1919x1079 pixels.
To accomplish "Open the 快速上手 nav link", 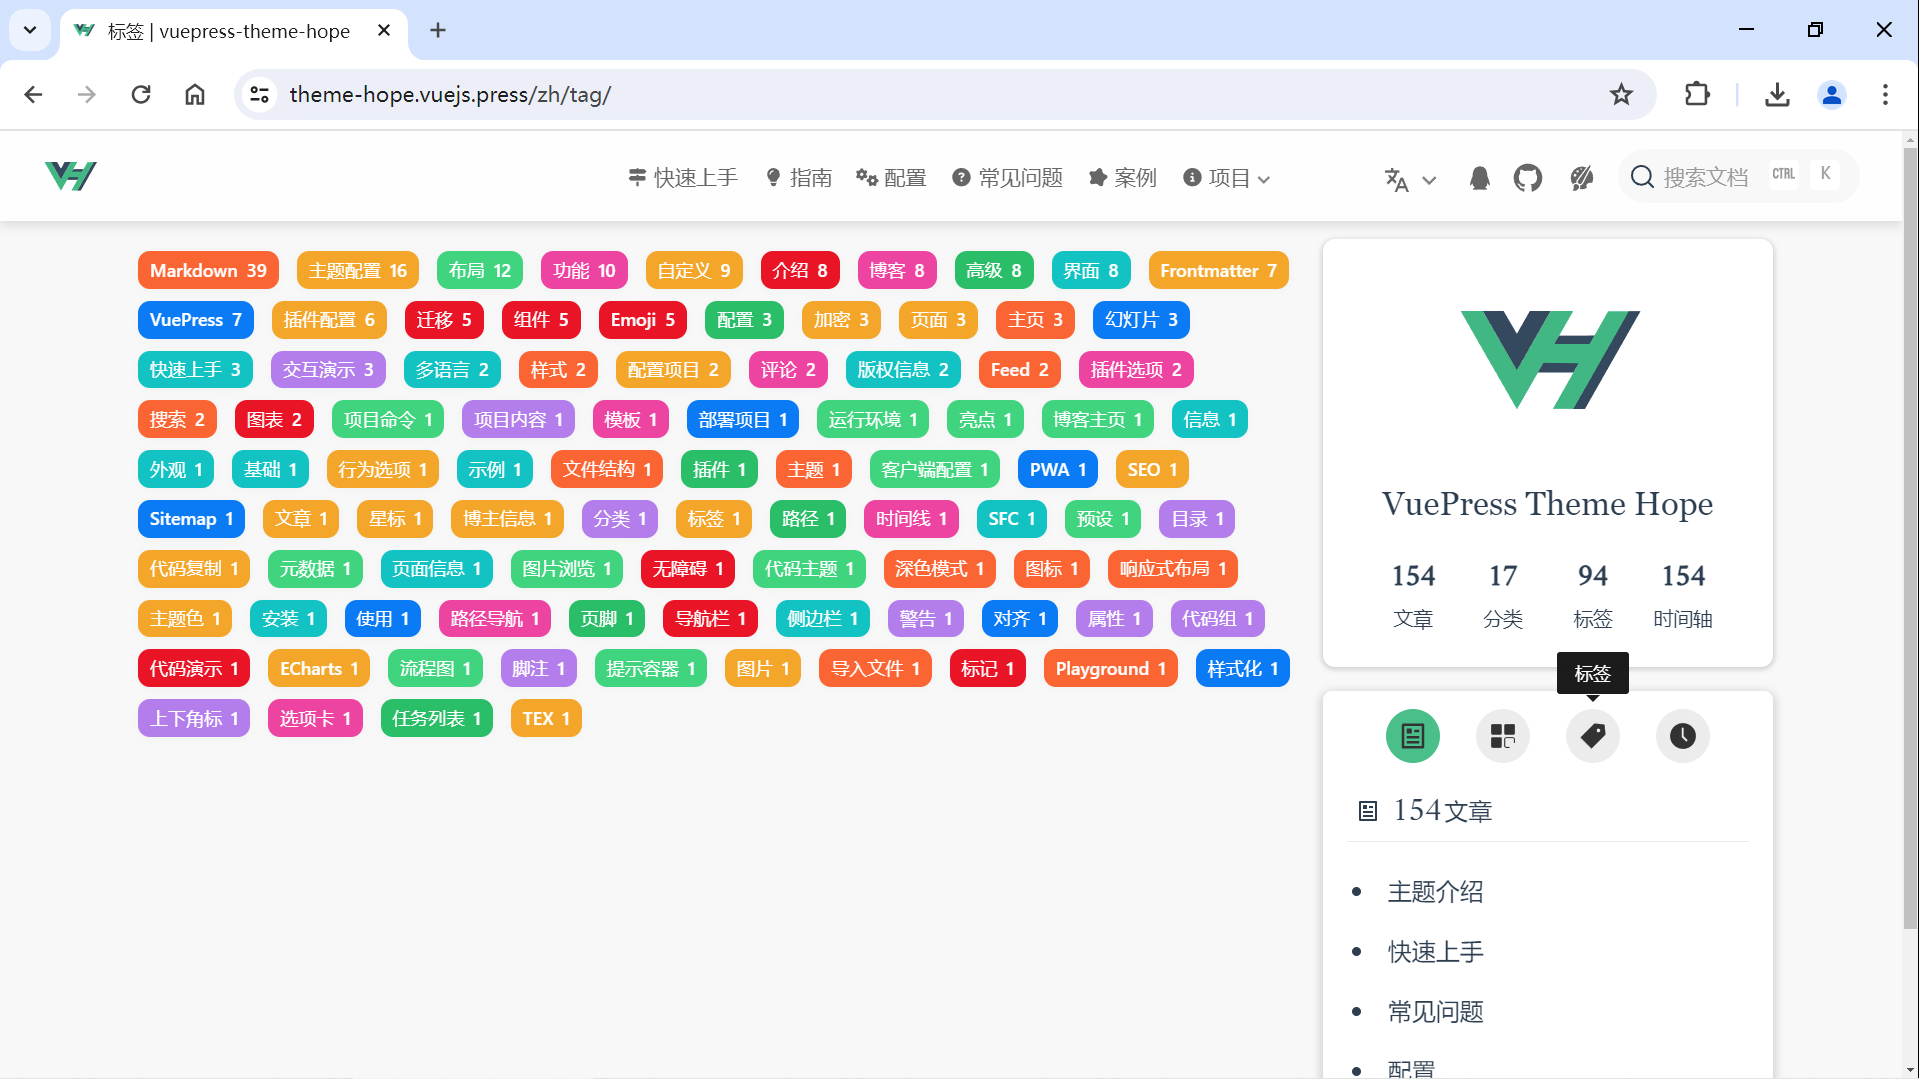I will coord(682,178).
